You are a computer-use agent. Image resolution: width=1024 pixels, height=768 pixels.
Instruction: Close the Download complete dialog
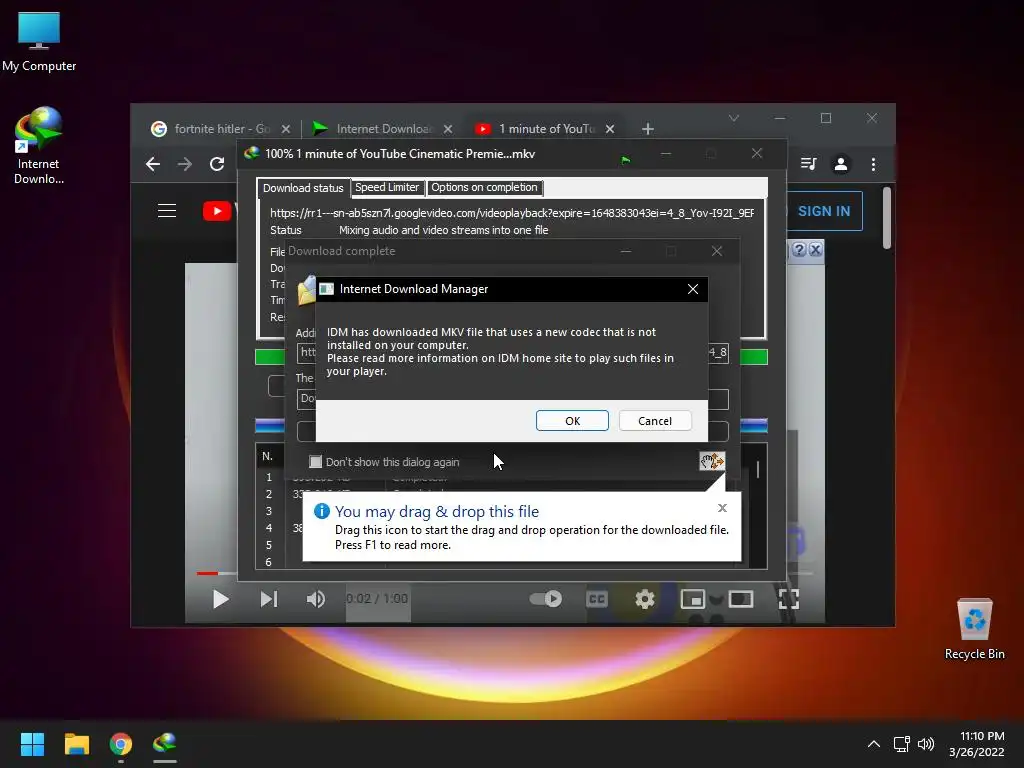click(717, 251)
